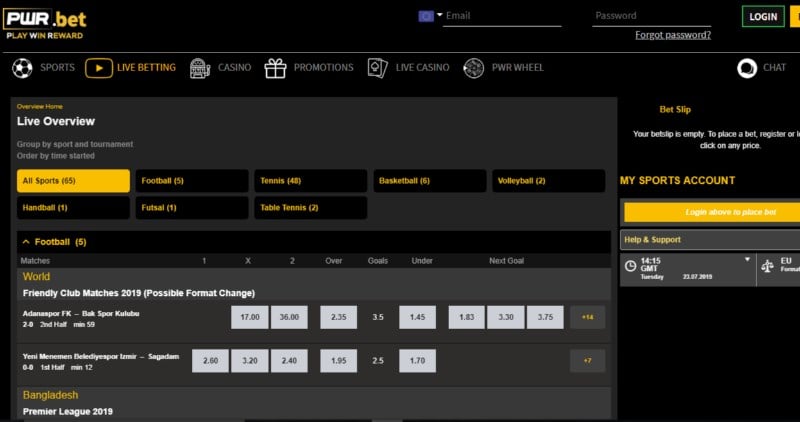Screen dimensions: 800x422
Task: Open the Casino menu item
Action: (234, 67)
